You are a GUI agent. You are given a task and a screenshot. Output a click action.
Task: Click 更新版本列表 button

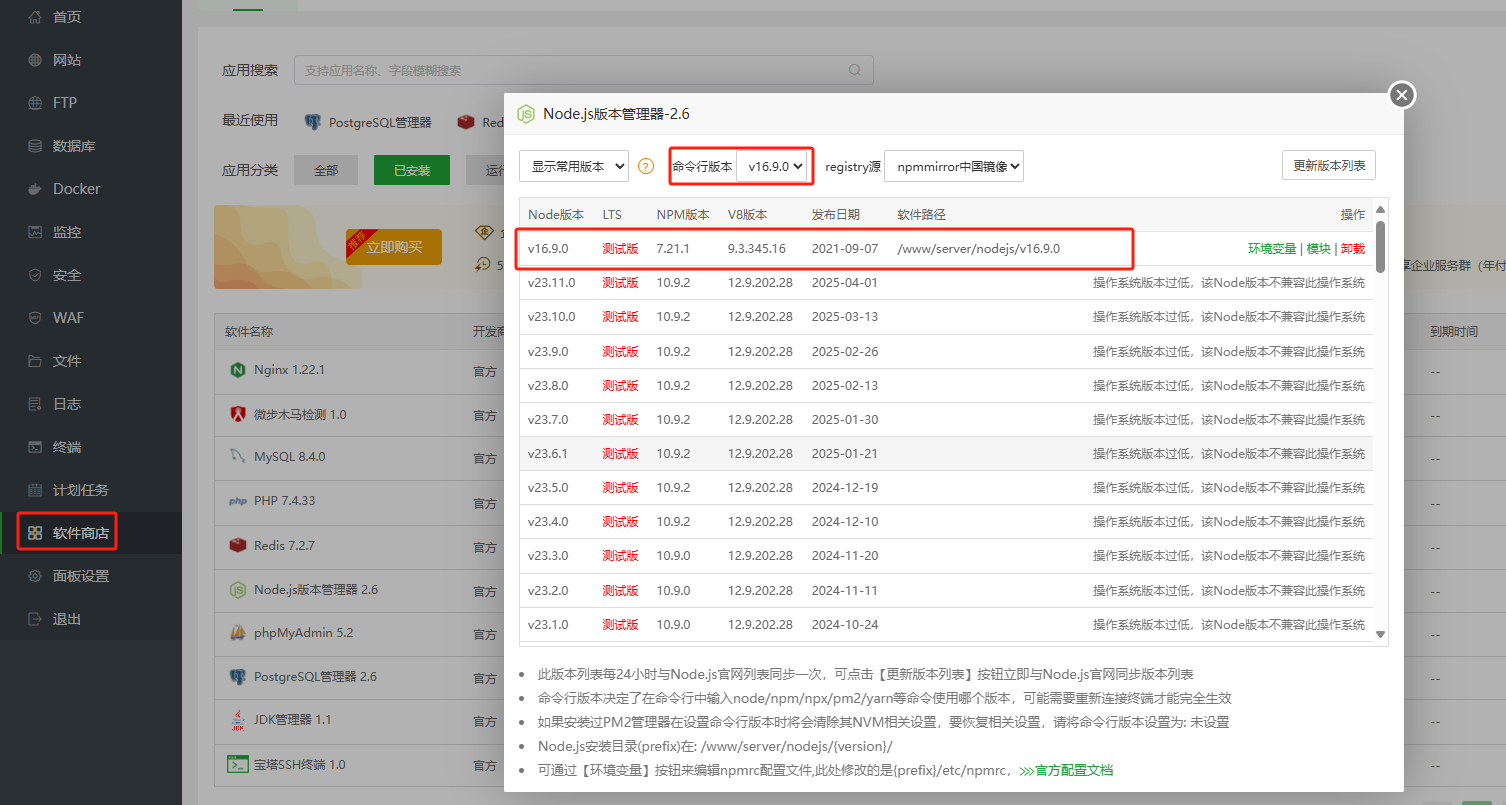(1329, 165)
